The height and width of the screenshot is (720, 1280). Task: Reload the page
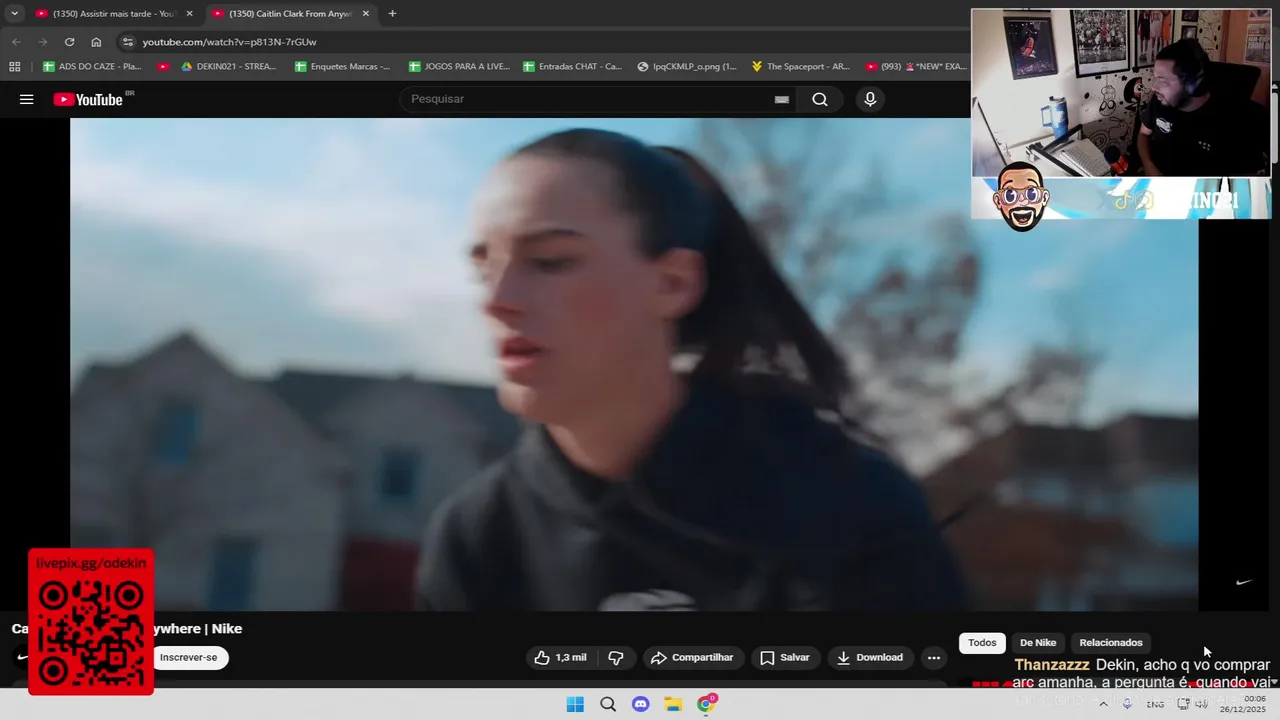click(69, 42)
